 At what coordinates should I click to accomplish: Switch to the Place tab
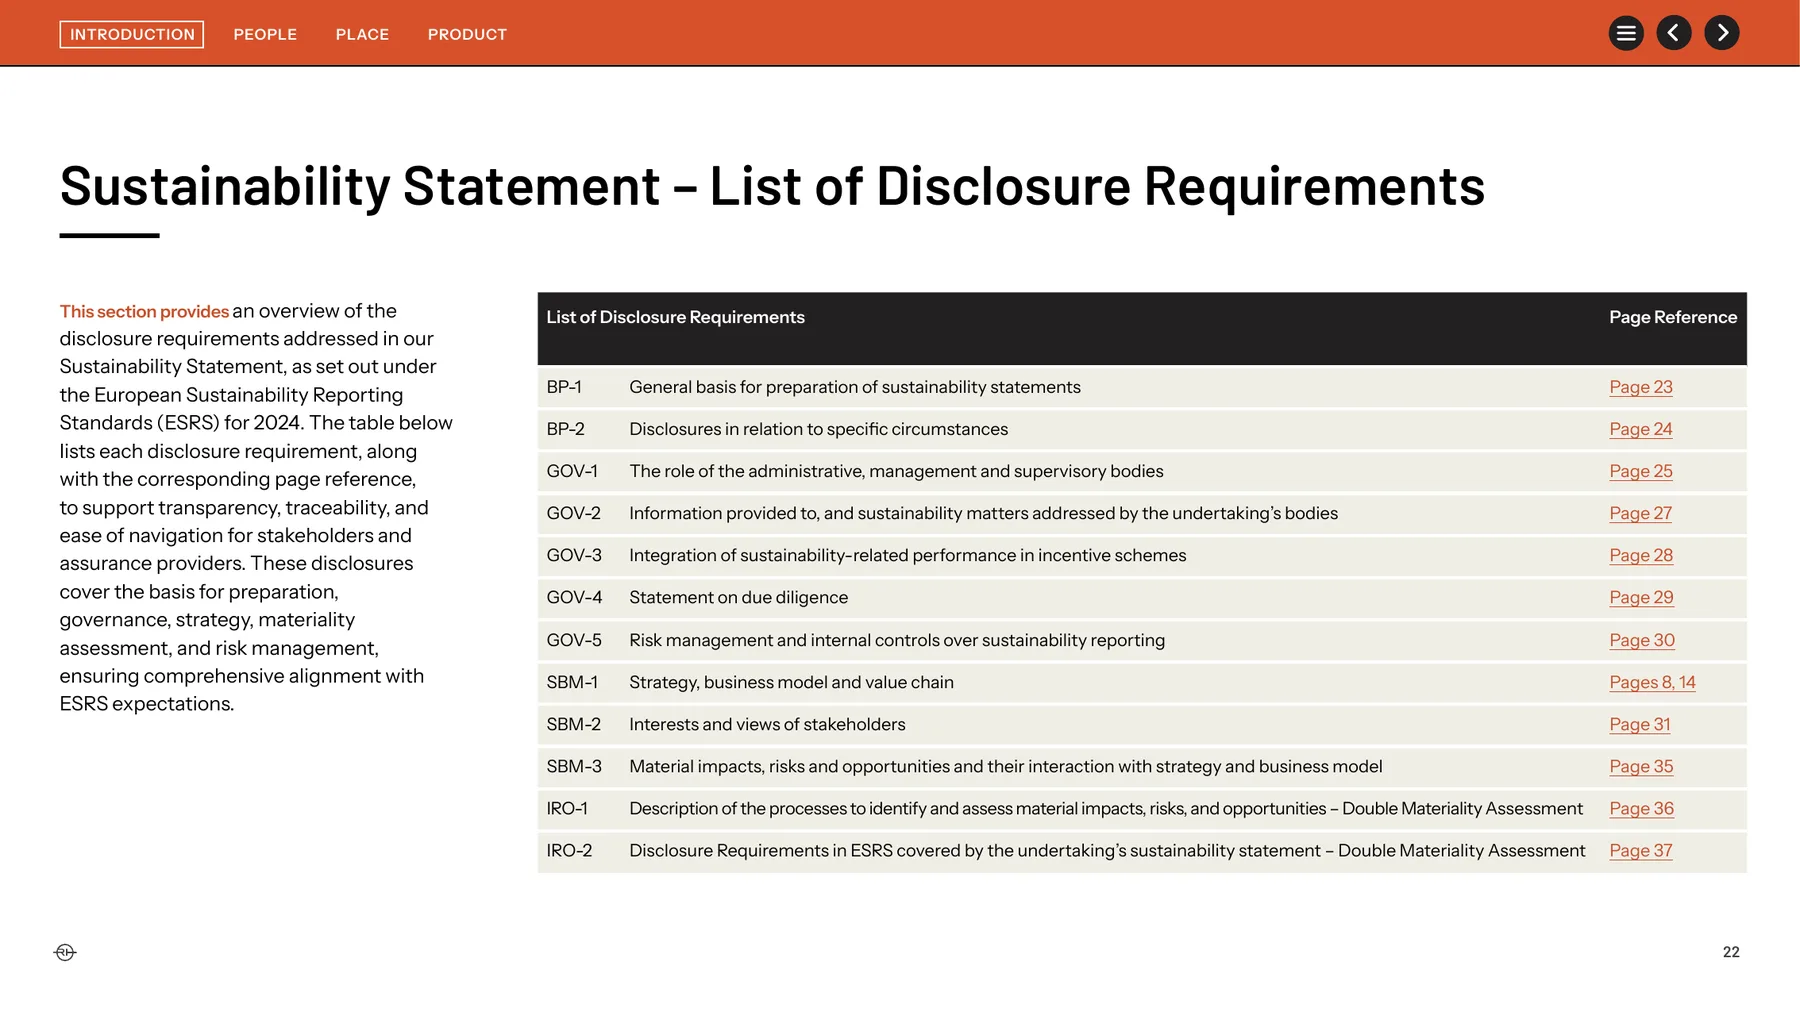[362, 34]
